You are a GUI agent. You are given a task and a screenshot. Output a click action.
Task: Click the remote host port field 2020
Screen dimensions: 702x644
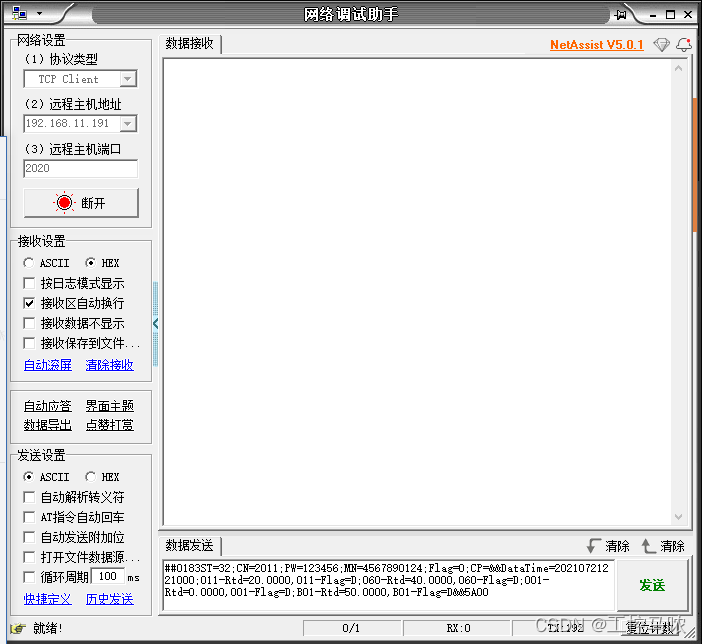point(81,168)
